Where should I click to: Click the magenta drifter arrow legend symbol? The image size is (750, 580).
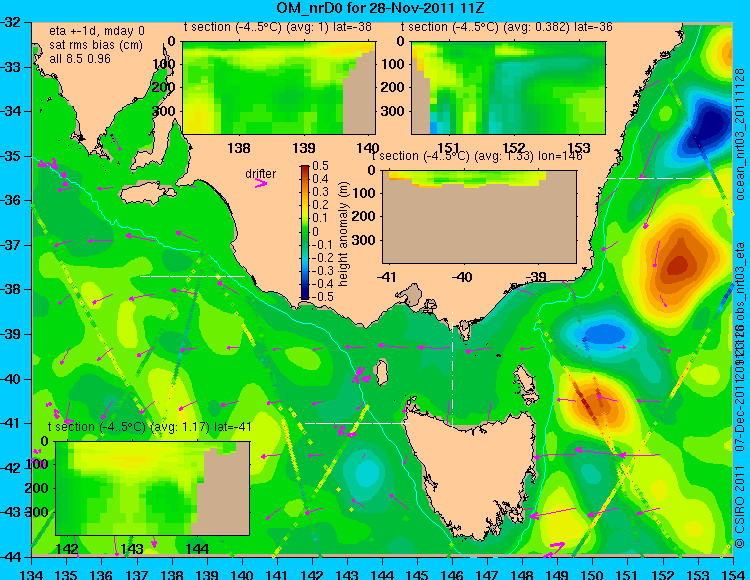(x=261, y=183)
